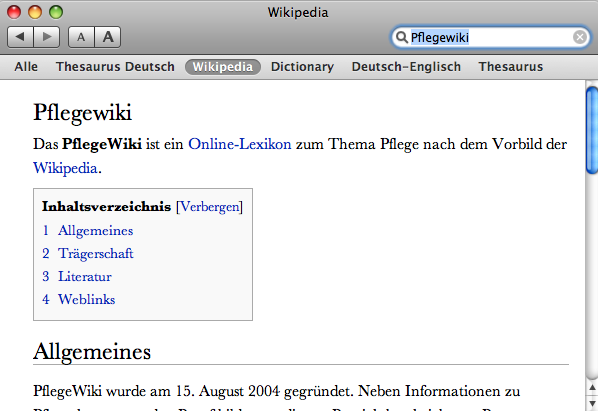Follow the Wikipedia link in the article
Image resolution: width=598 pixels, height=411 pixels.
(x=65, y=168)
